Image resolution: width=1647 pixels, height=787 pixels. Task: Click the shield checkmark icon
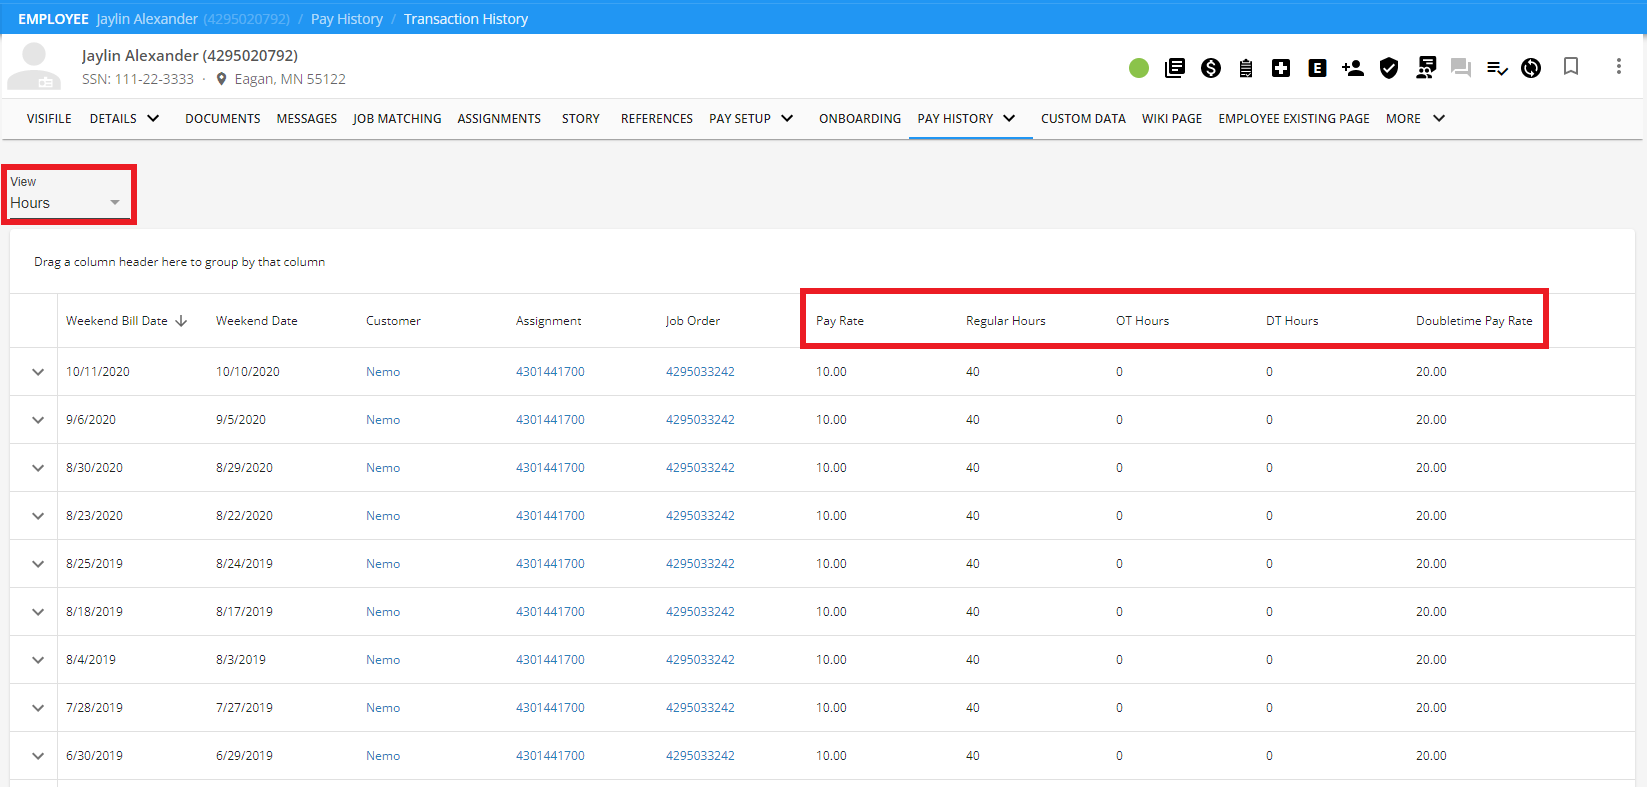pyautogui.click(x=1389, y=68)
